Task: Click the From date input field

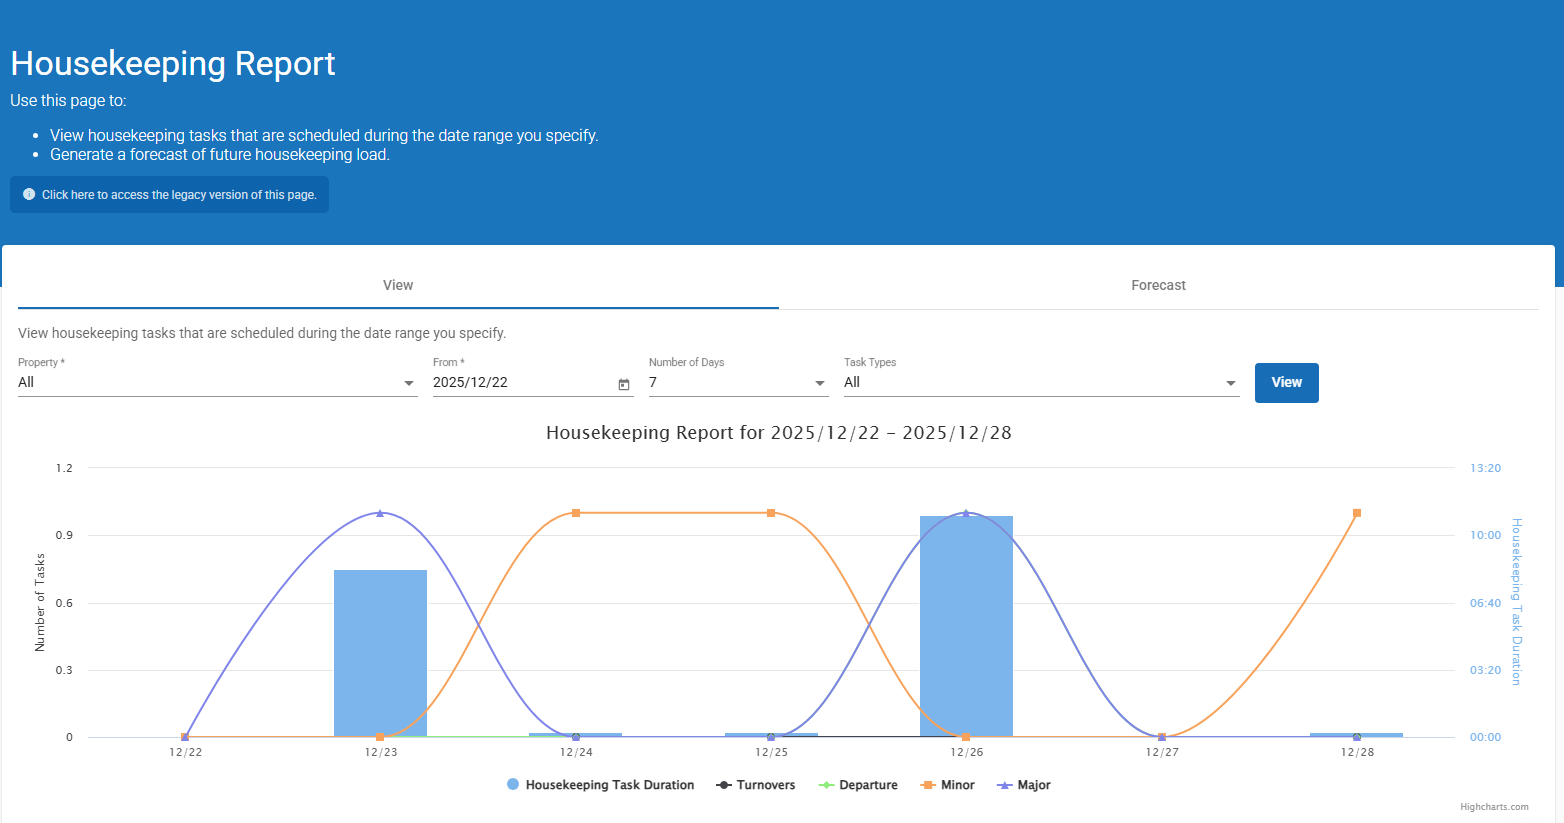Action: (x=520, y=383)
